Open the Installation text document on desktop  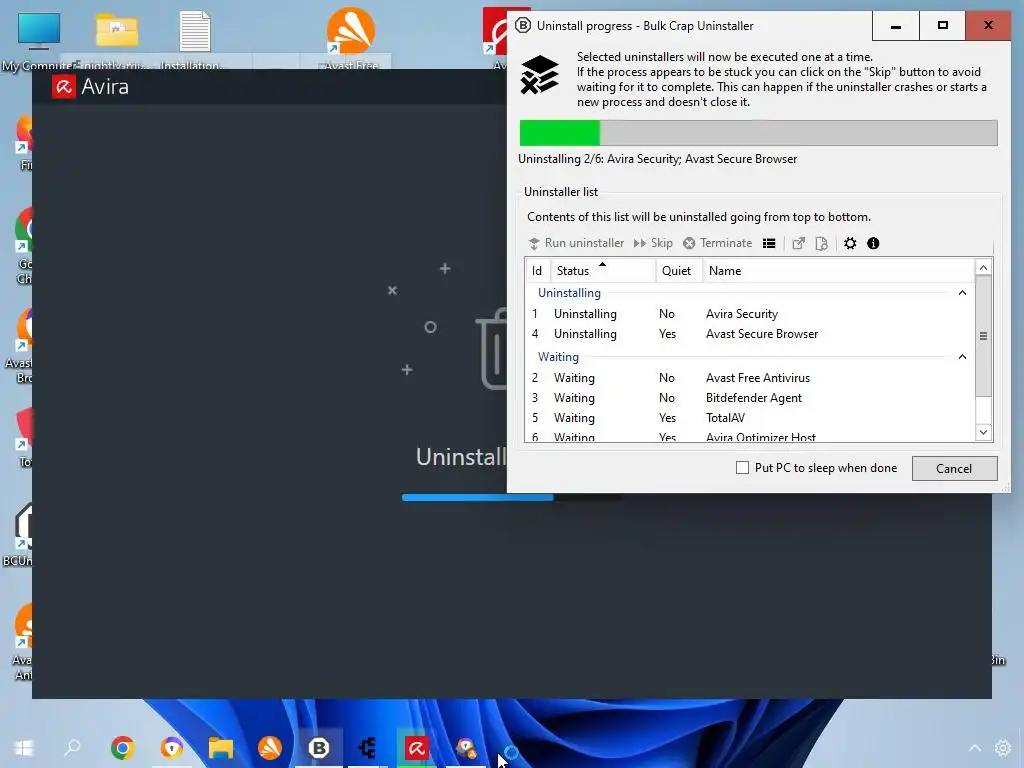click(x=194, y=38)
